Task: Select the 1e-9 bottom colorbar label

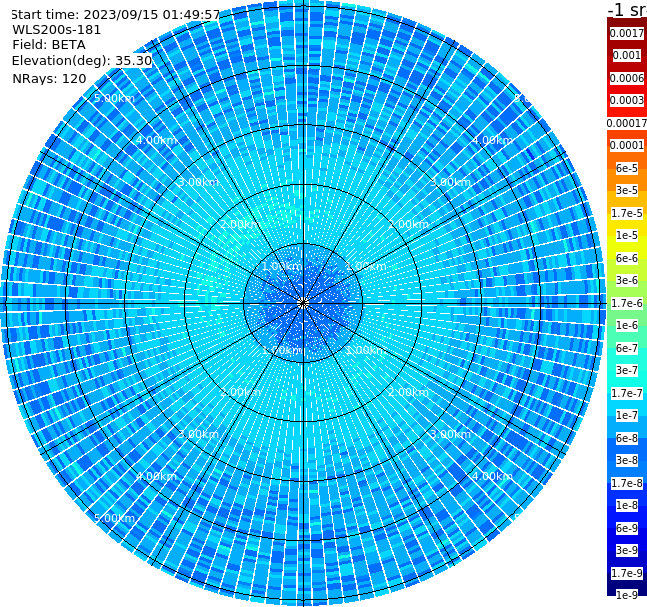Action: click(627, 595)
